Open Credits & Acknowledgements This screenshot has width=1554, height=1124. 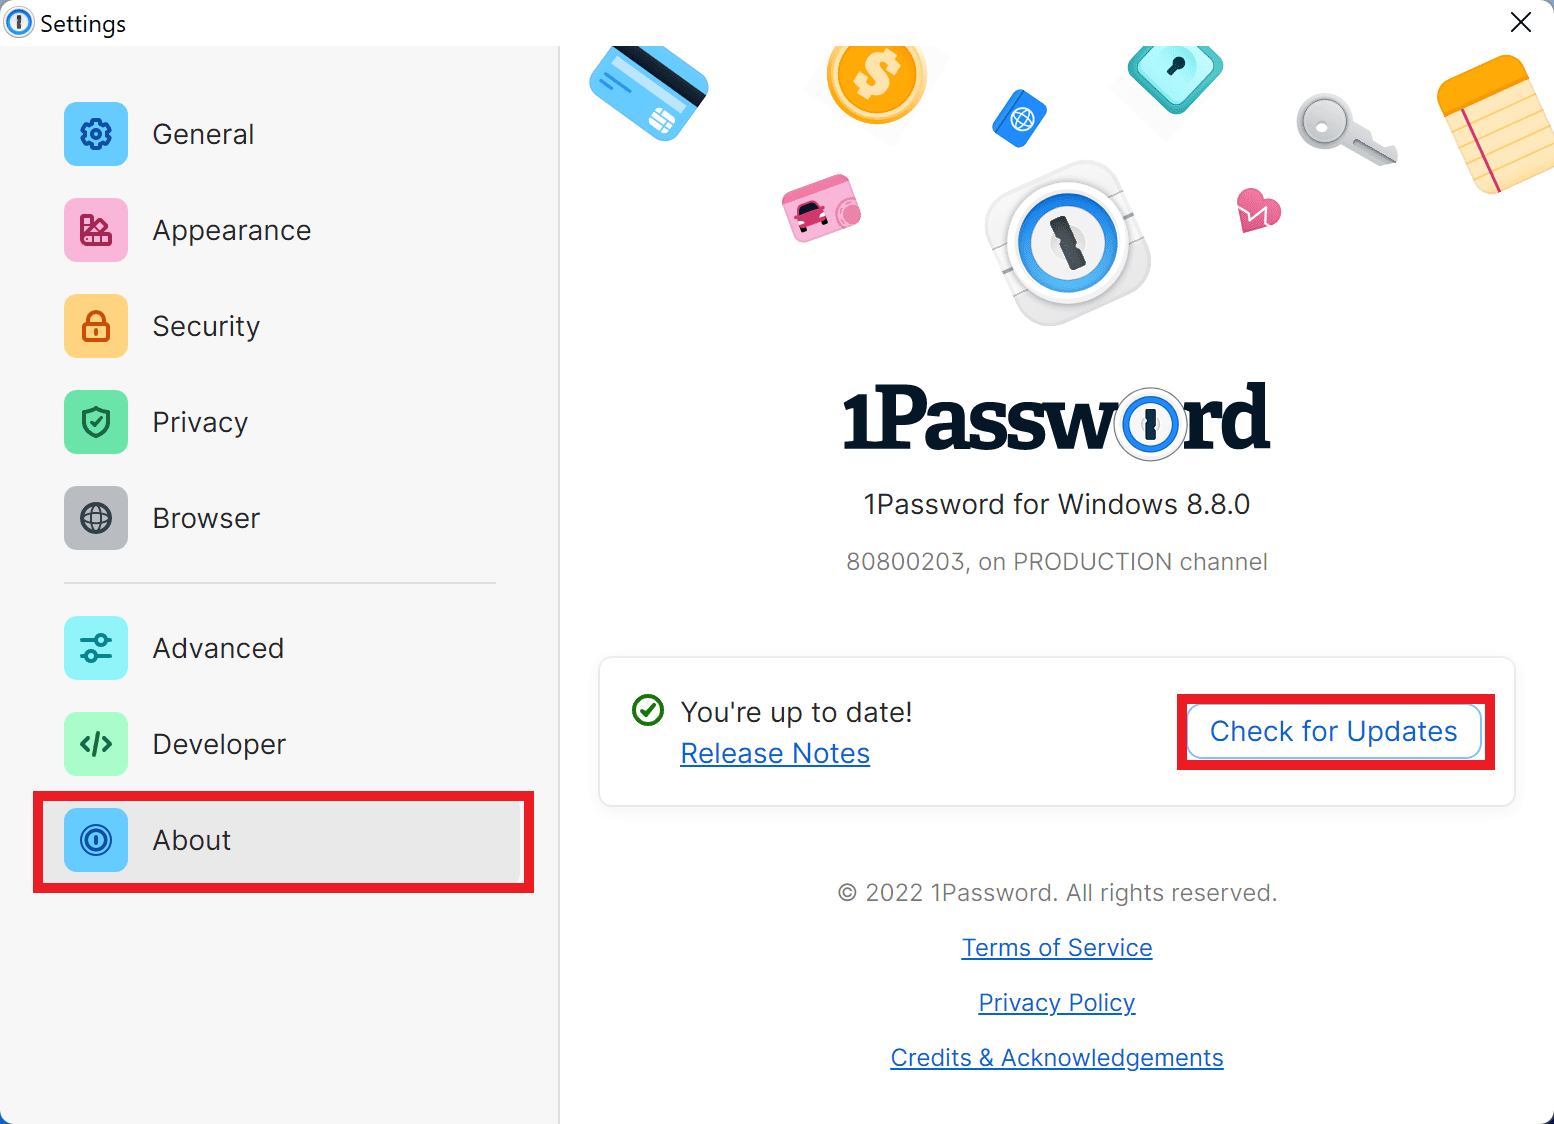click(x=1056, y=1057)
